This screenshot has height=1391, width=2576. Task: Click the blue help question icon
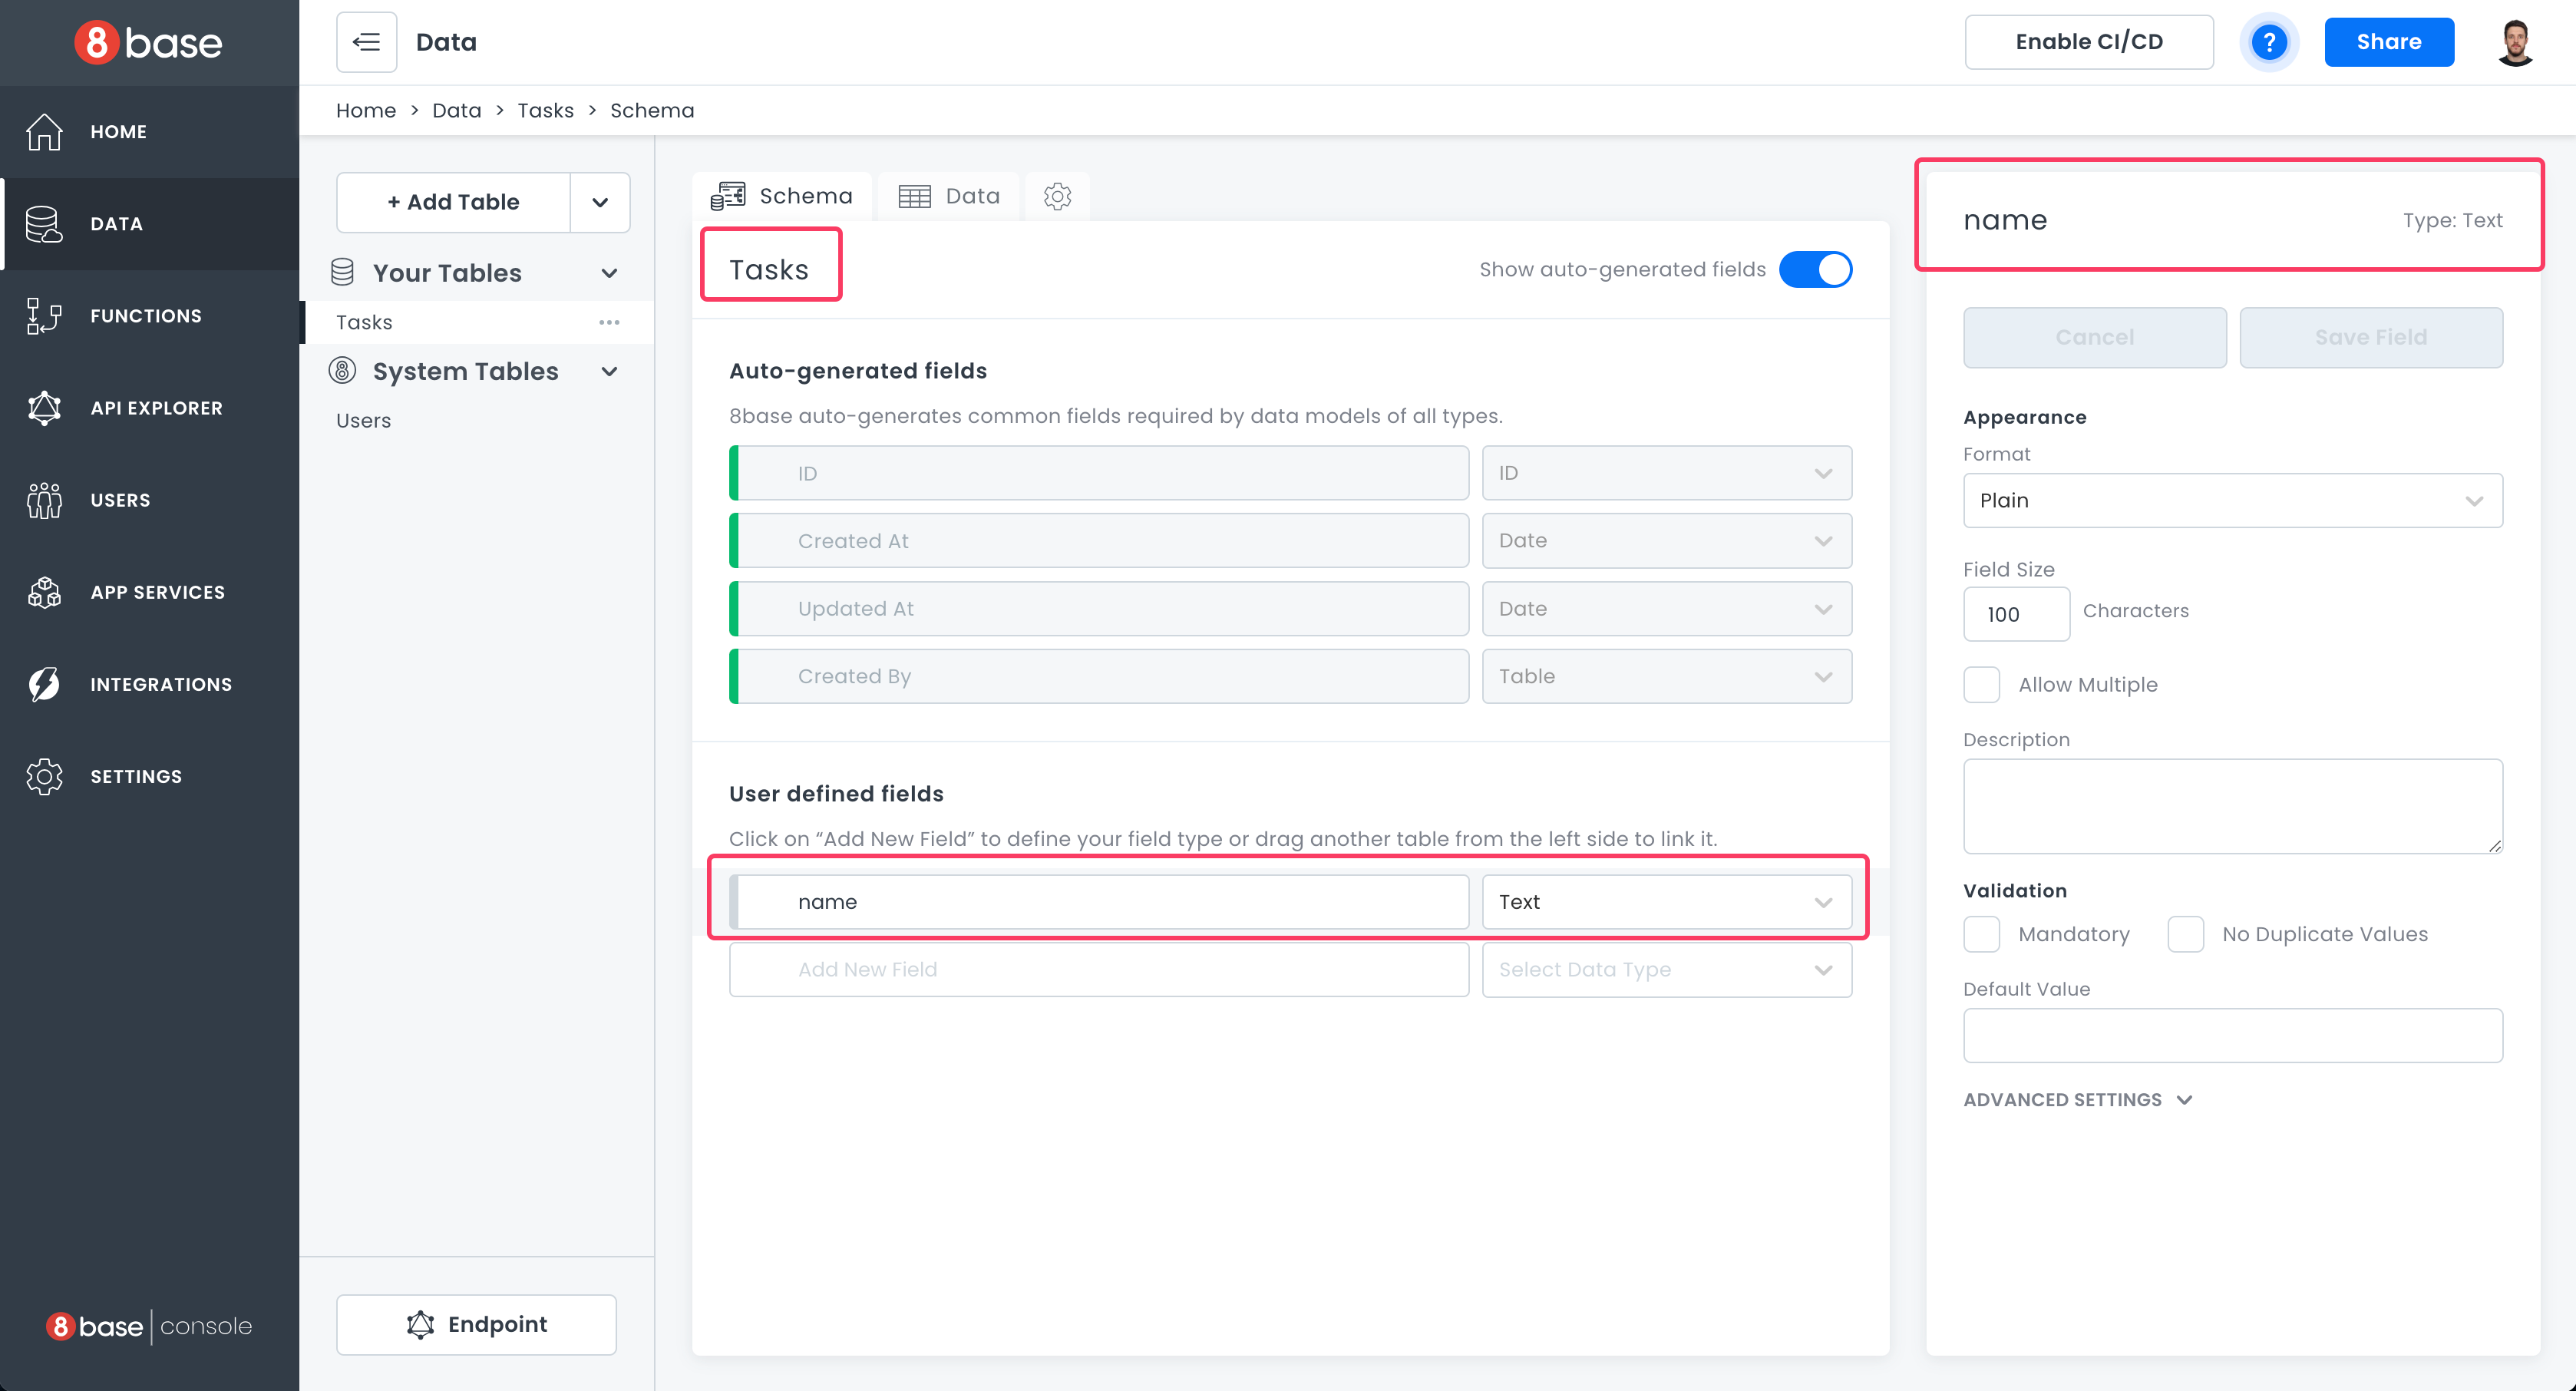tap(2268, 42)
